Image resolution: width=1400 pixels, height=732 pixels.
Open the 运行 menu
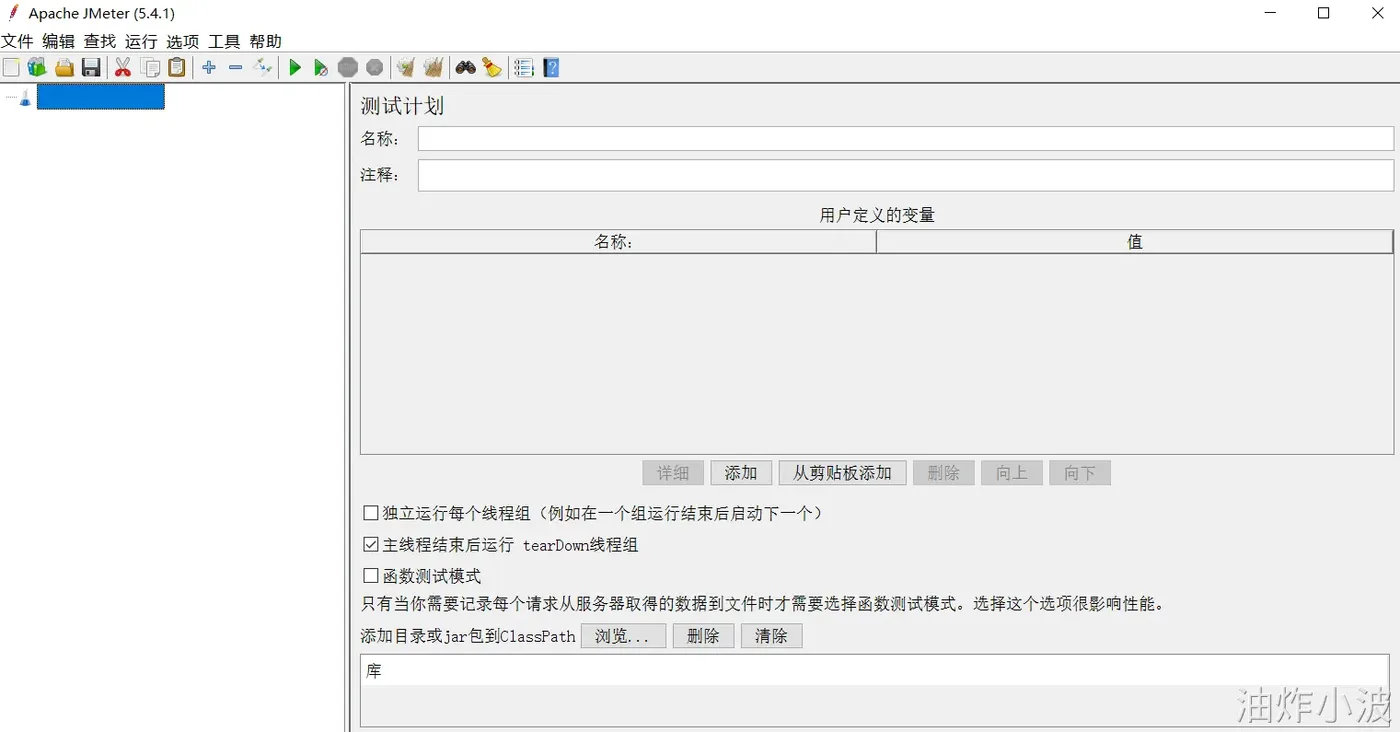click(x=141, y=41)
